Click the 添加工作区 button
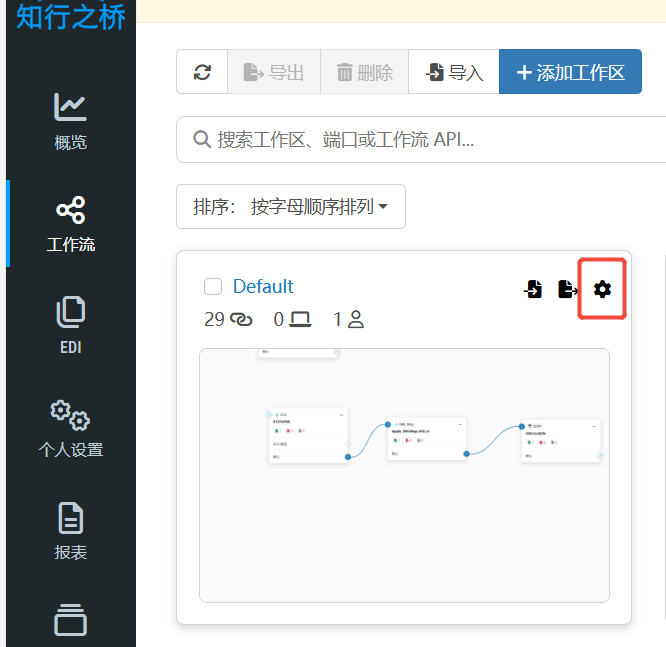The width and height of the screenshot is (666, 647). pos(570,73)
